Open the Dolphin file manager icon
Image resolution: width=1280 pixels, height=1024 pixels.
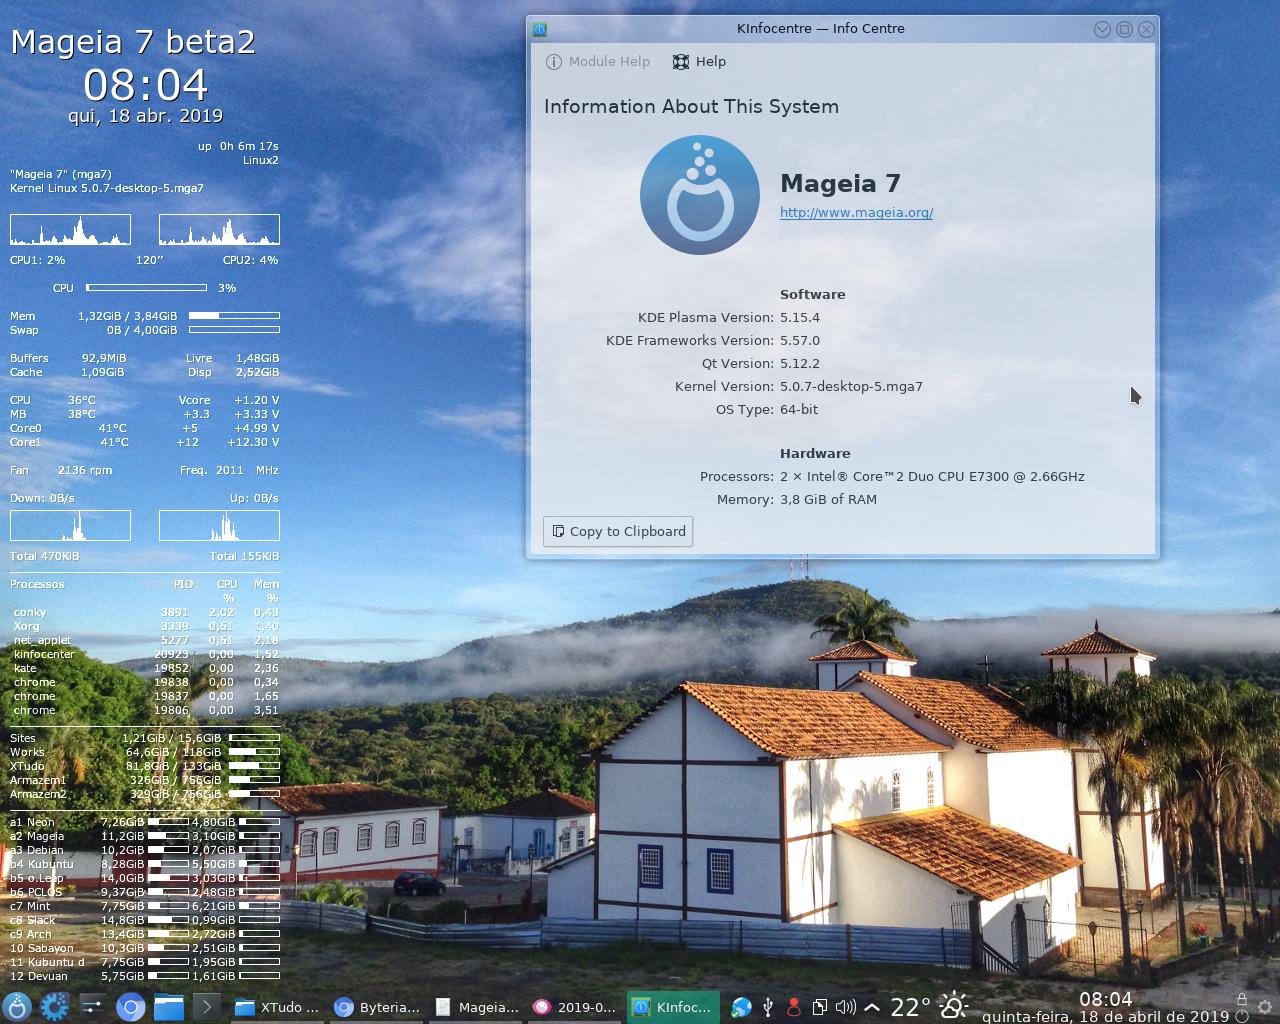pos(168,1007)
